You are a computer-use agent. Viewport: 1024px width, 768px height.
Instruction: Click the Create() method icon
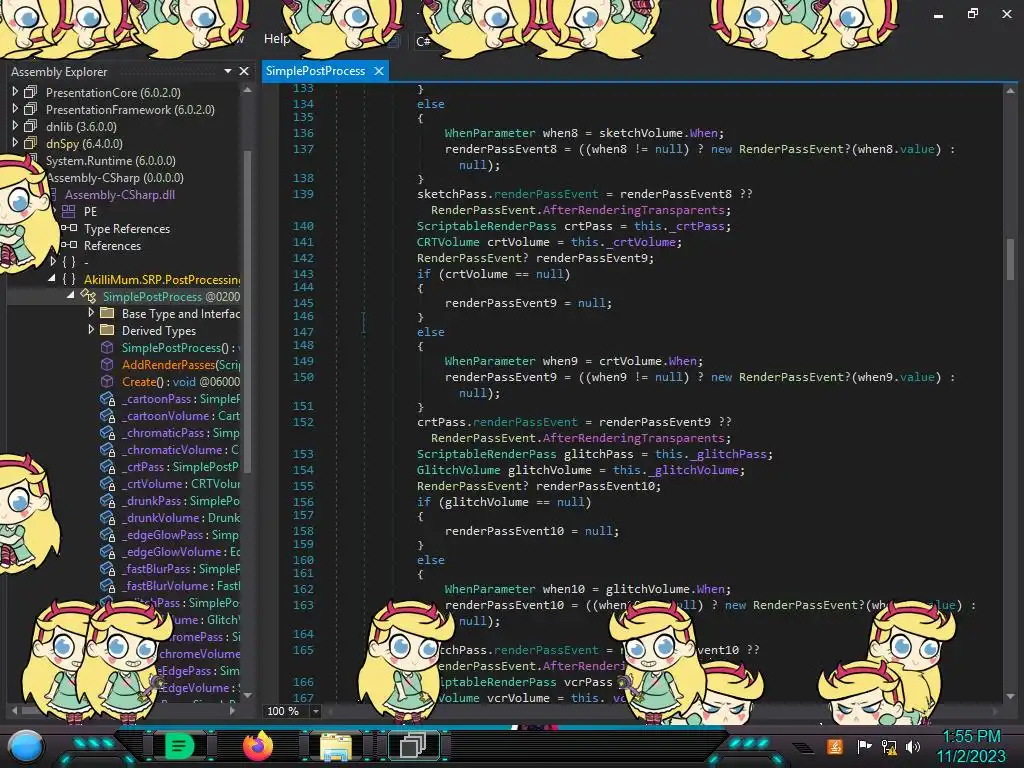tap(107, 381)
